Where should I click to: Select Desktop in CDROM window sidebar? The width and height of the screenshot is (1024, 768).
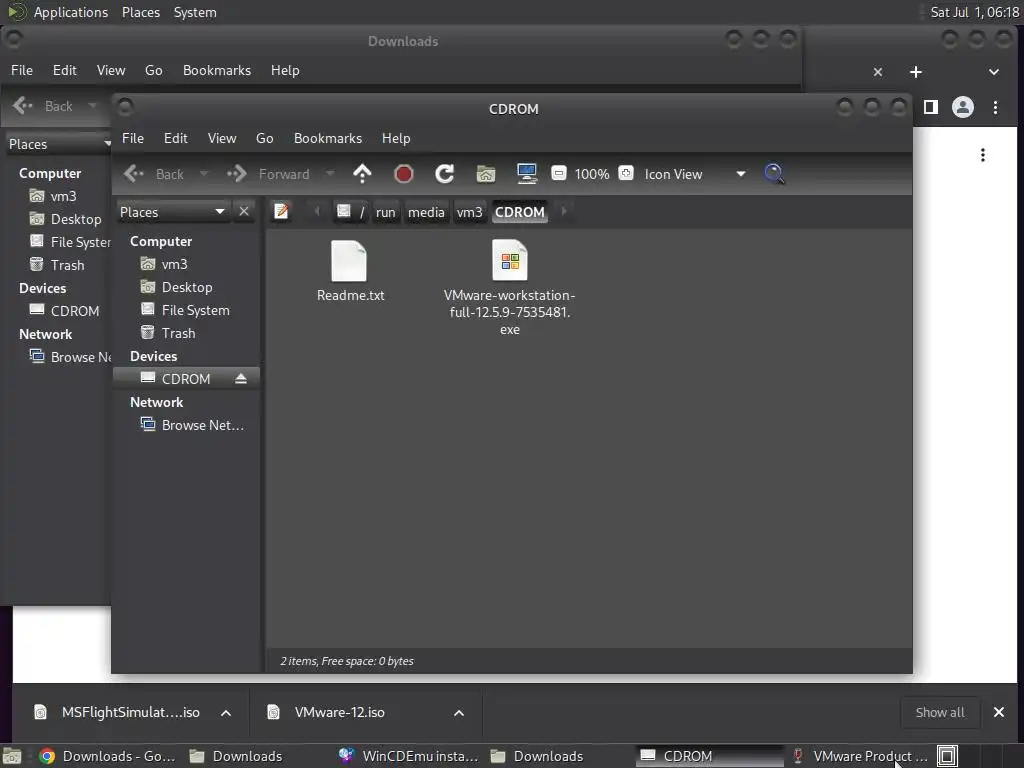187,287
